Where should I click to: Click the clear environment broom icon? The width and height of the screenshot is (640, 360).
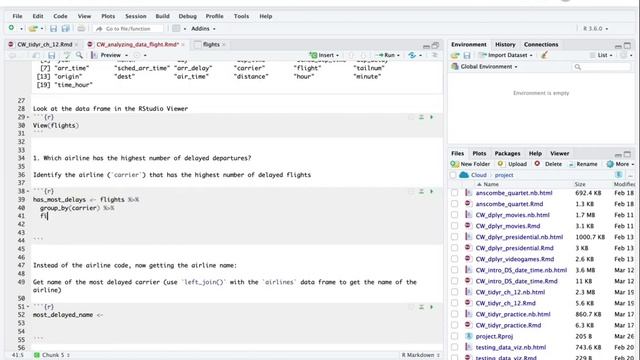[544, 55]
